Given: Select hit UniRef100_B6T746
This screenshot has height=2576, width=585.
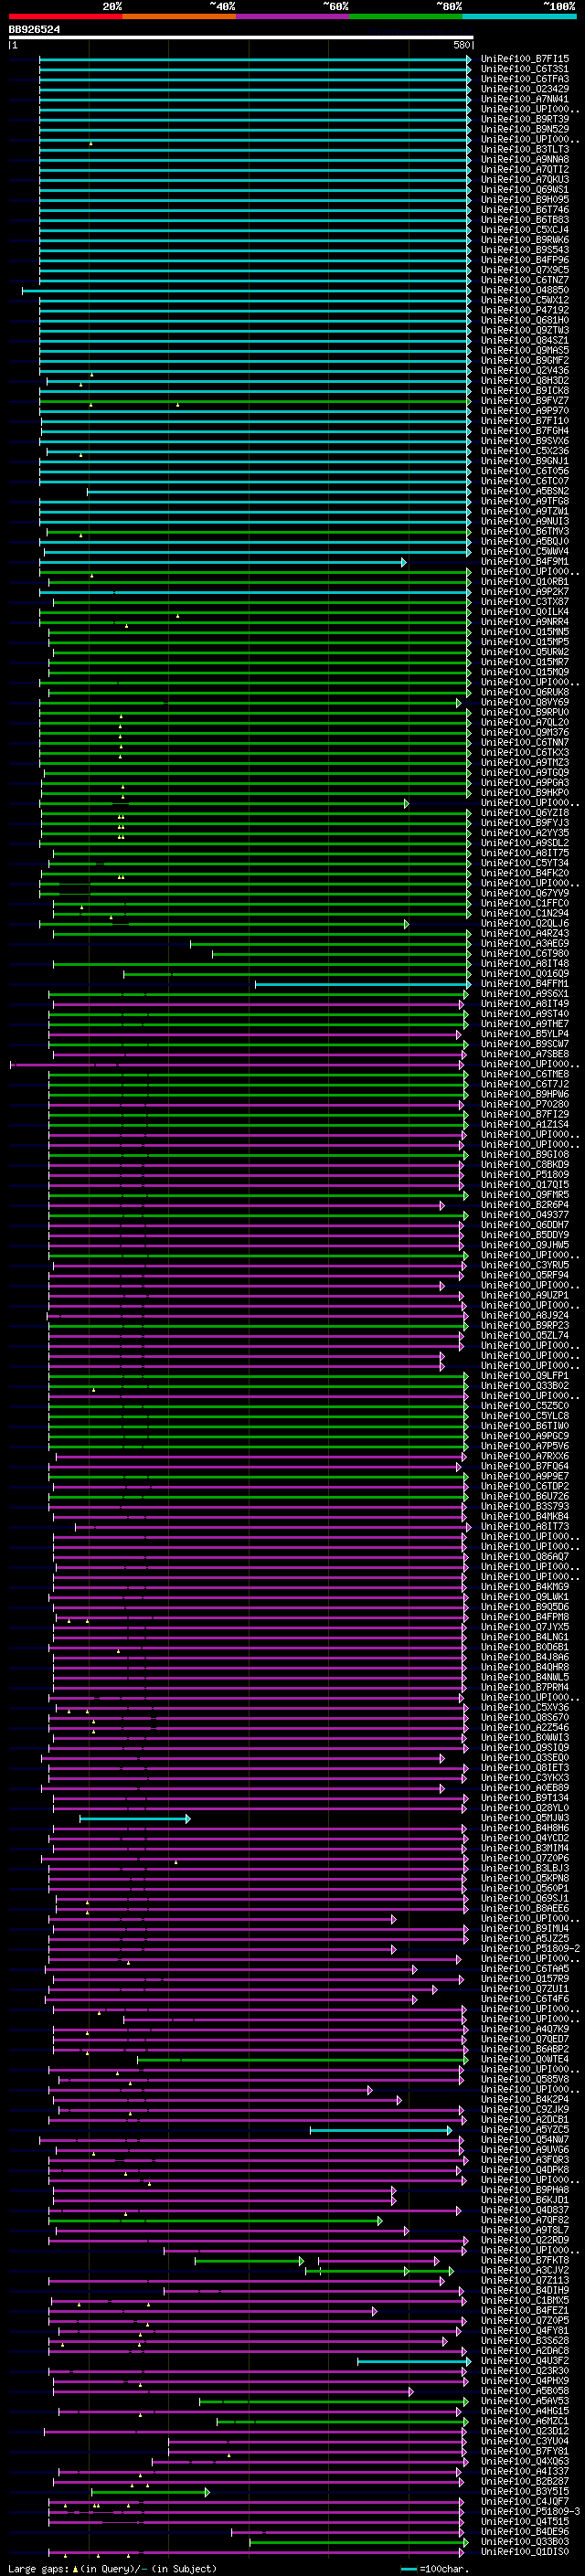Looking at the screenshot, I should pyautogui.click(x=525, y=210).
